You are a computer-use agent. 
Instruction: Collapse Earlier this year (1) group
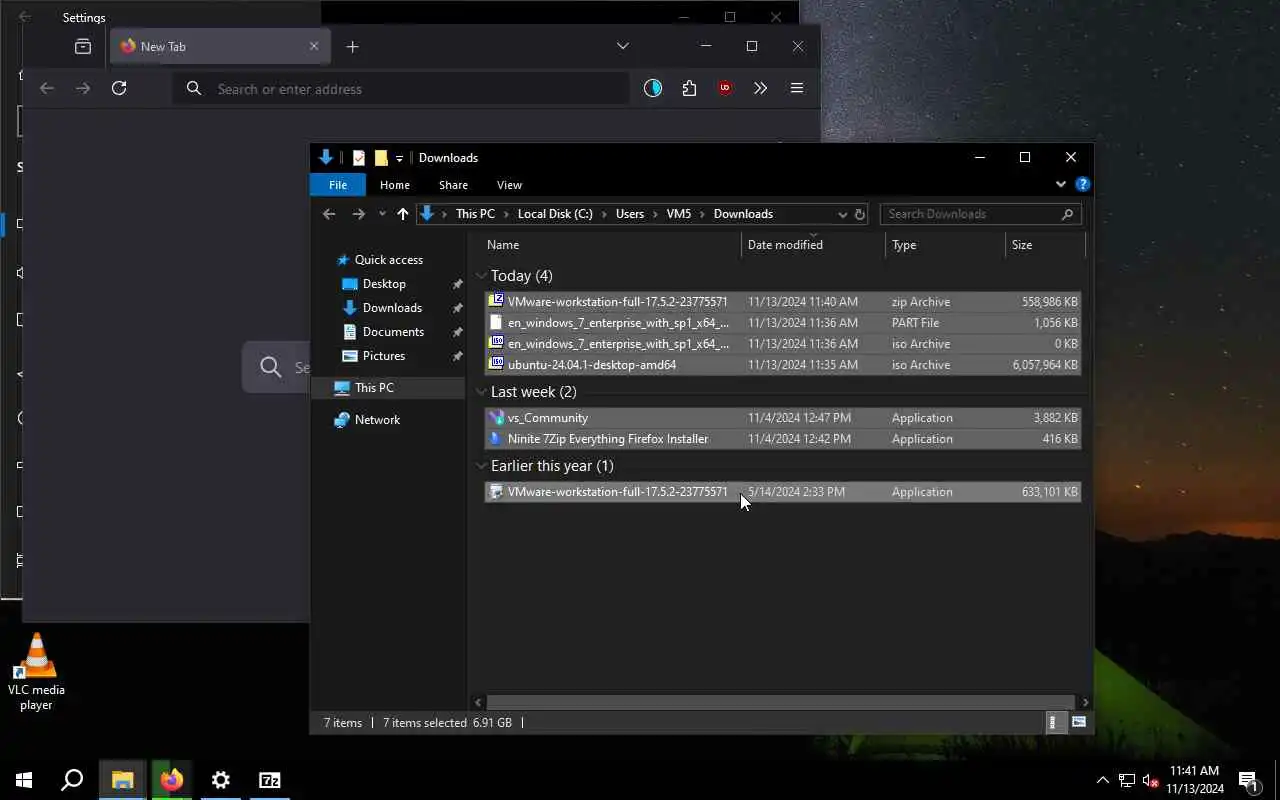(482, 466)
